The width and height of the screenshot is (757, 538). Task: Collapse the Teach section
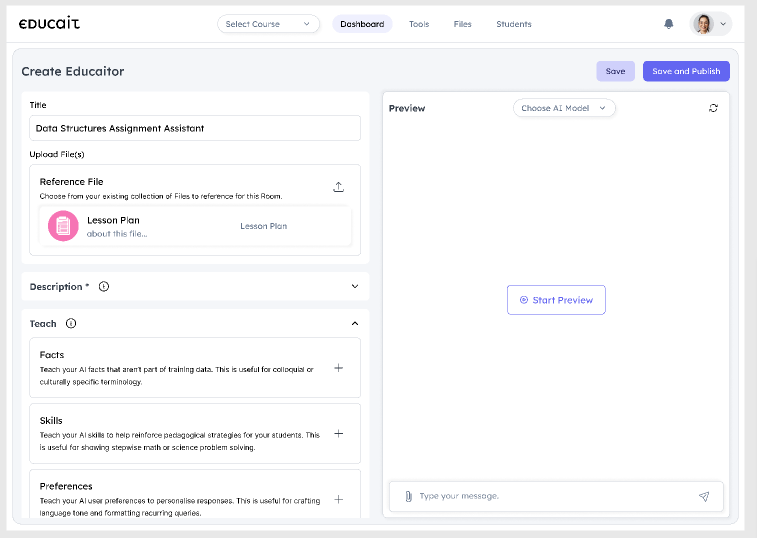354,324
